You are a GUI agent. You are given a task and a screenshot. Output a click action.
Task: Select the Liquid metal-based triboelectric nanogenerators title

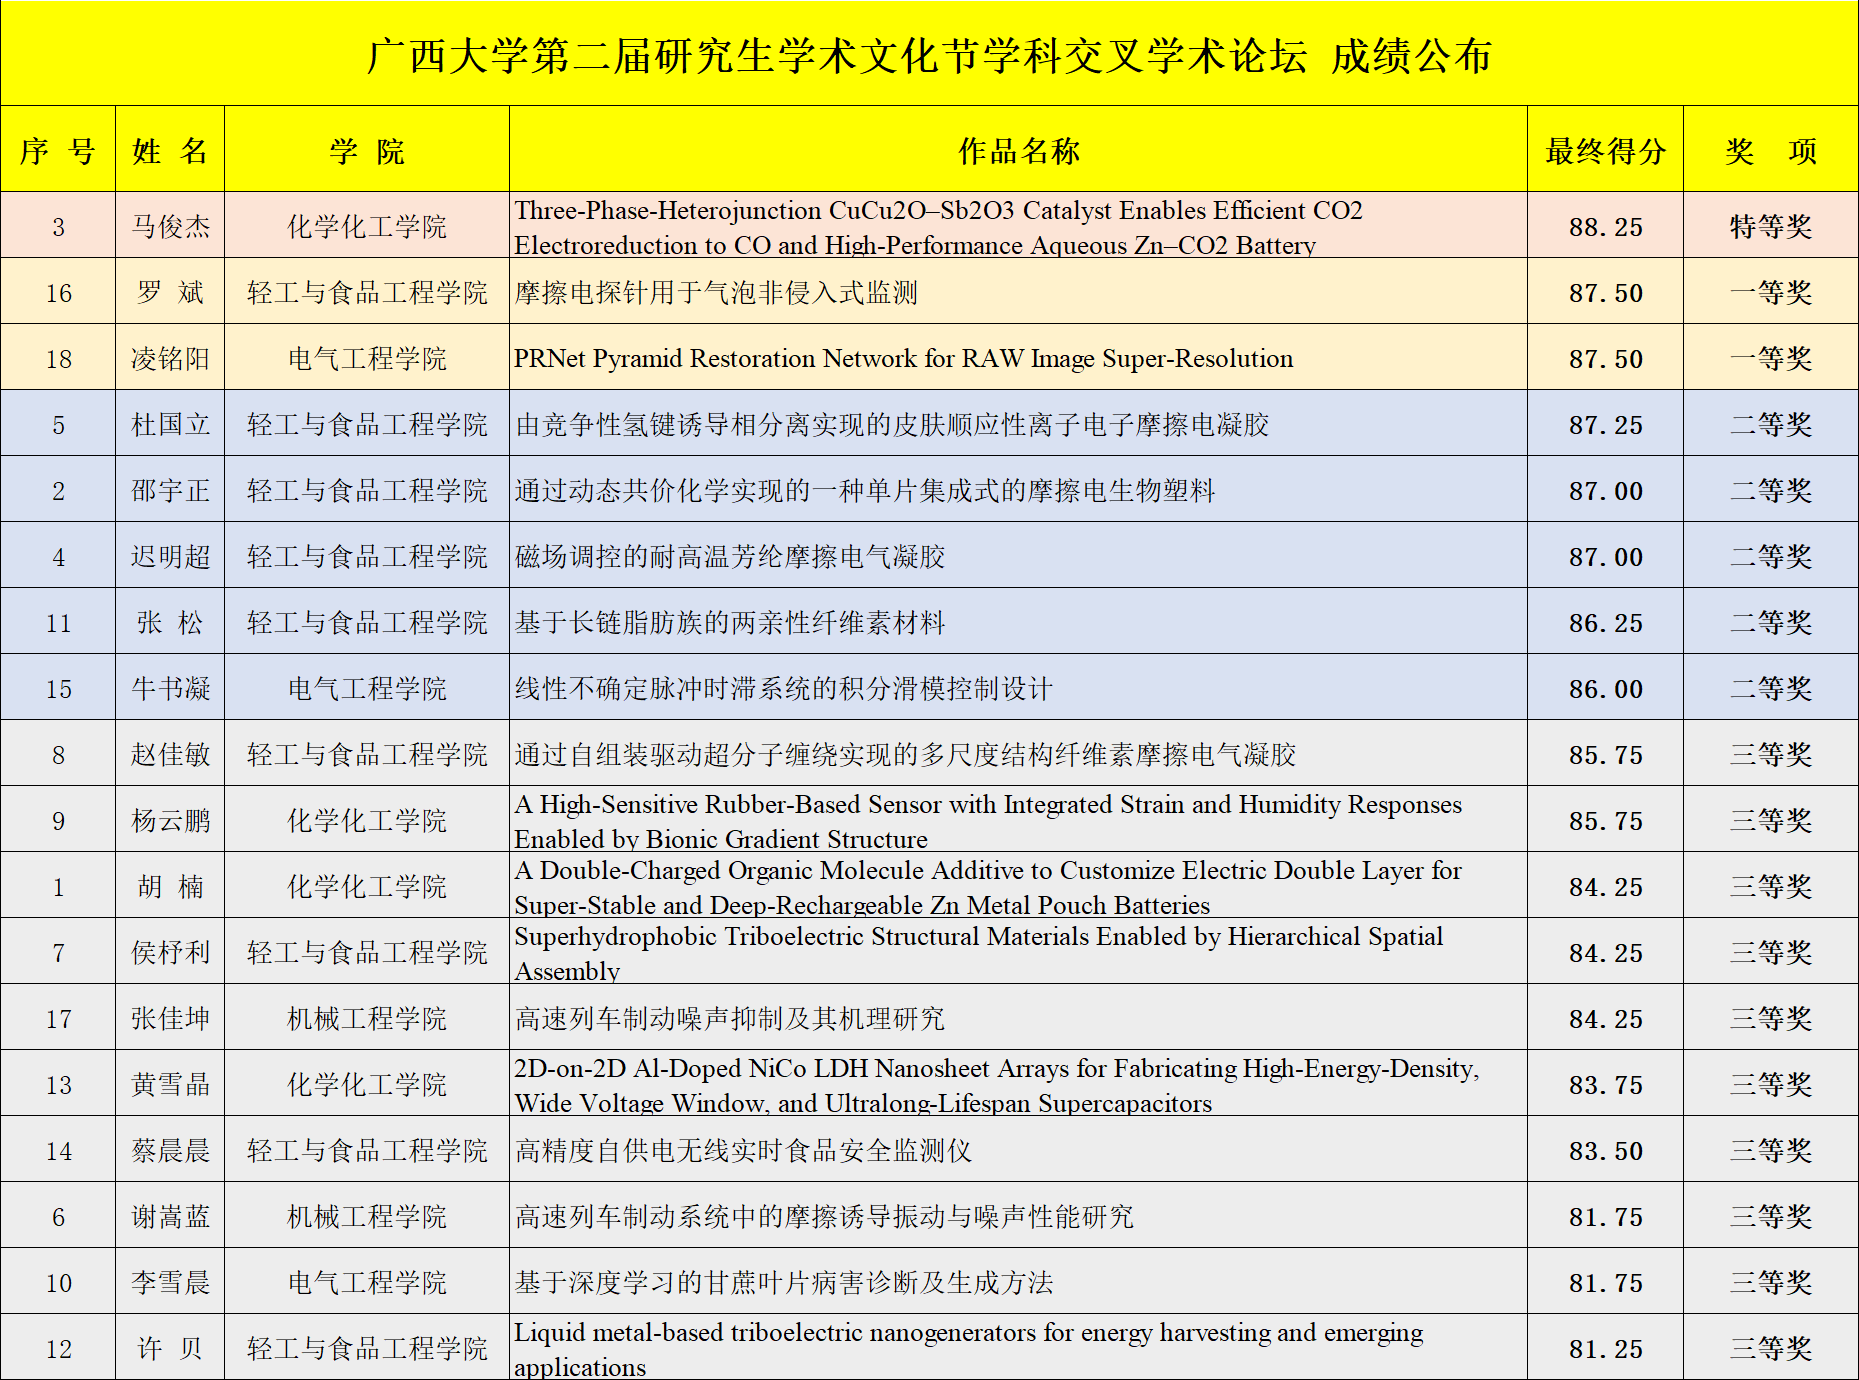(968, 1348)
